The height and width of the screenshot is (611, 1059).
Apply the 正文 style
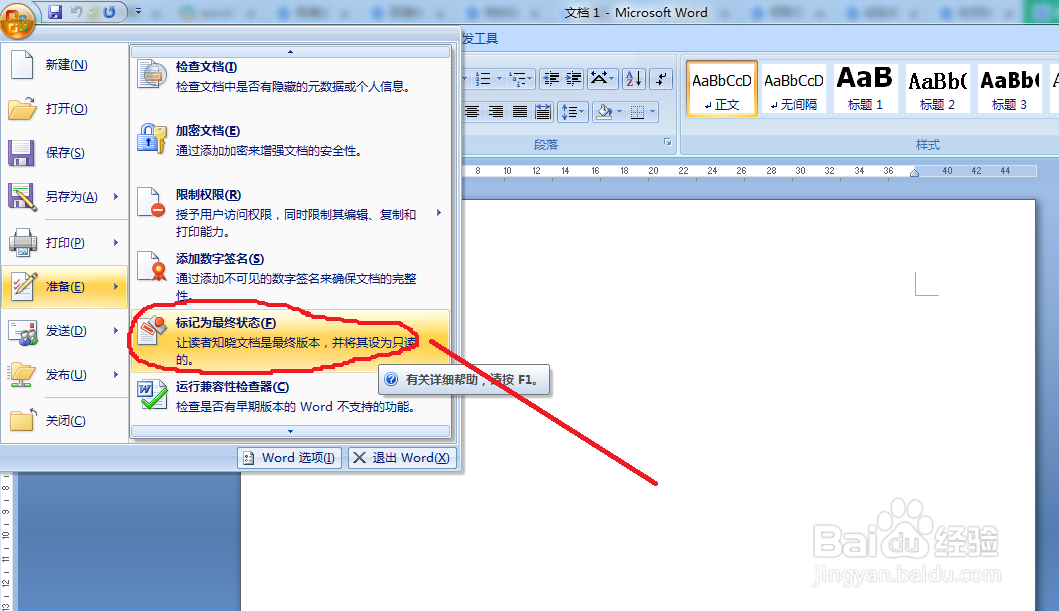click(722, 89)
